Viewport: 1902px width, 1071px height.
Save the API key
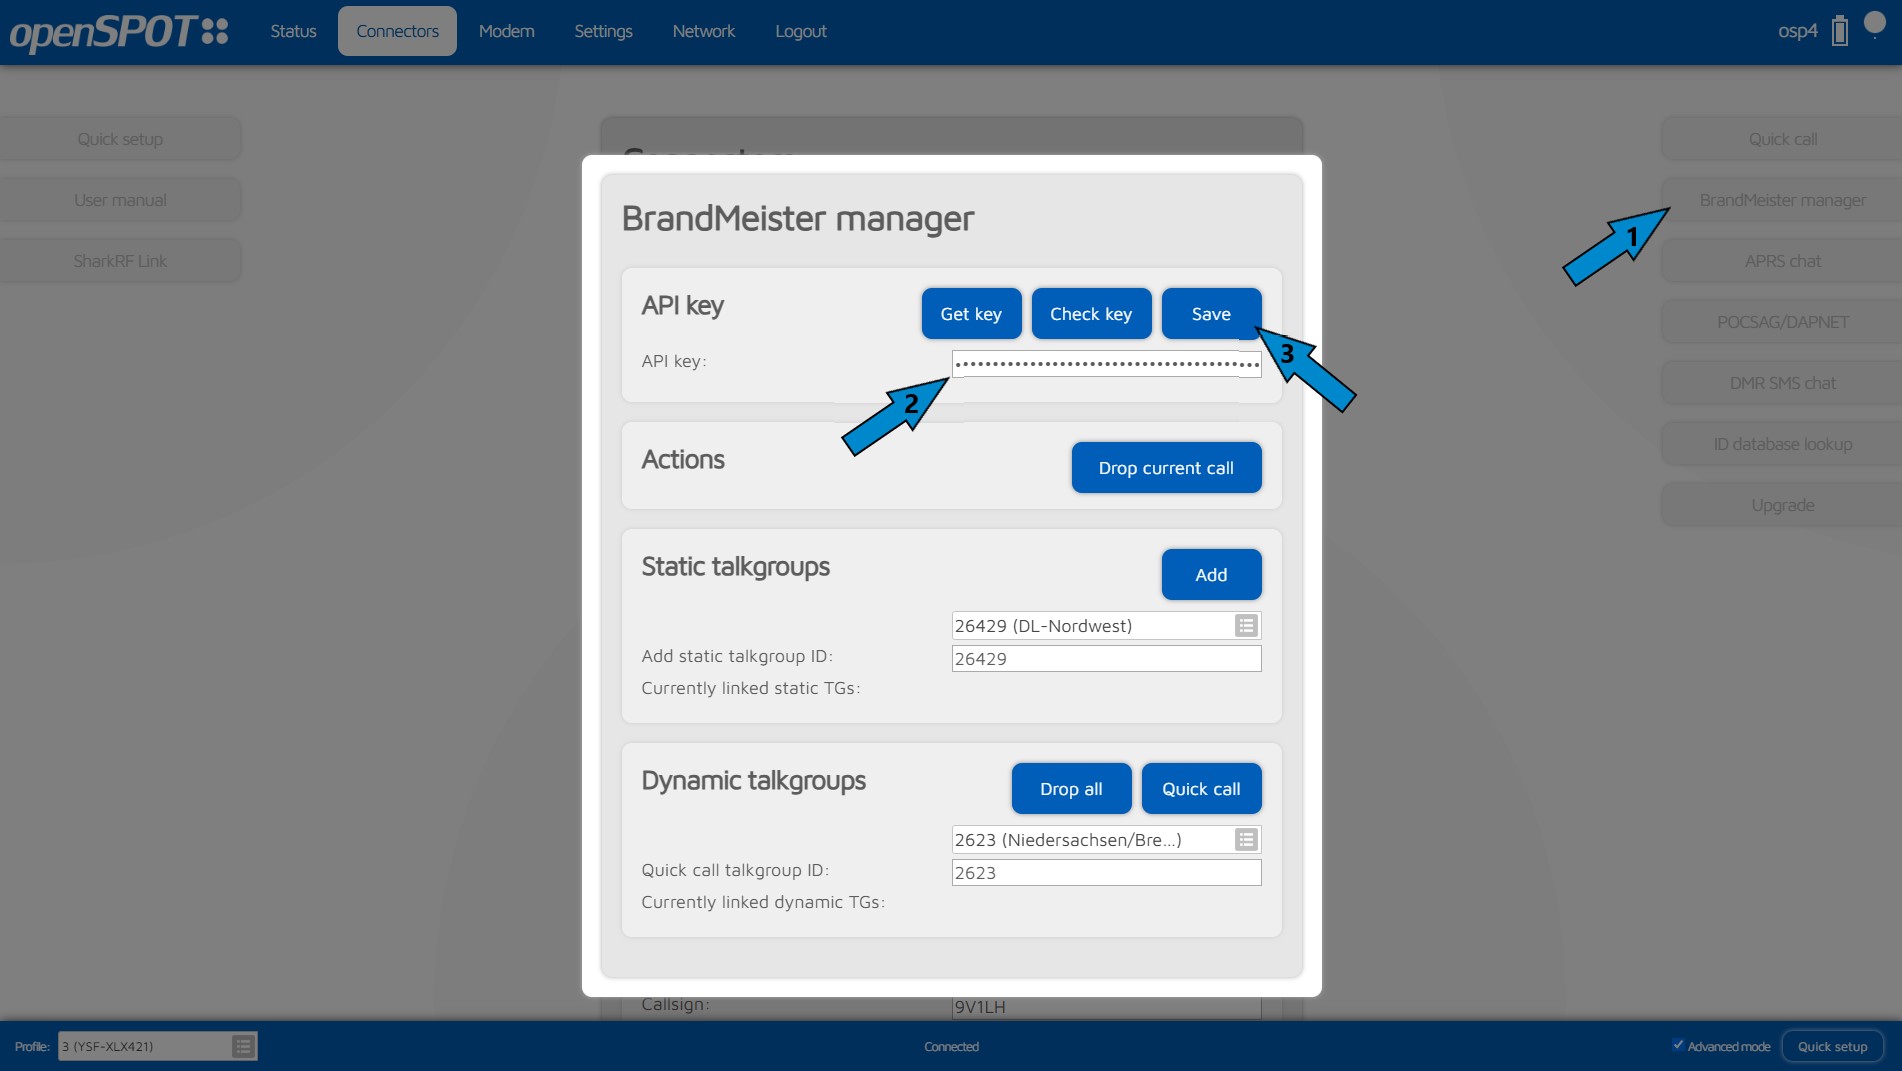[1210, 314]
